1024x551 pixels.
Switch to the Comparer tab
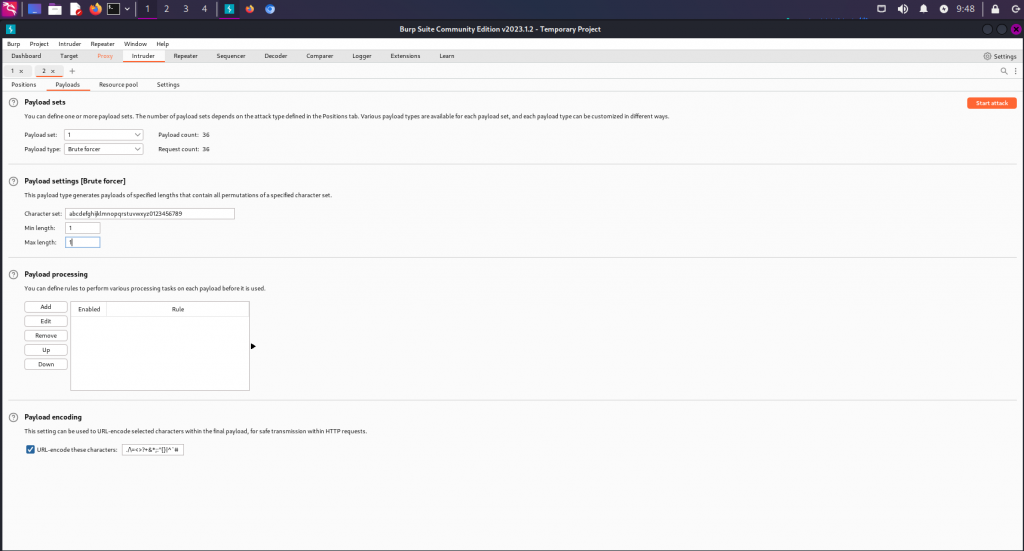pos(319,56)
